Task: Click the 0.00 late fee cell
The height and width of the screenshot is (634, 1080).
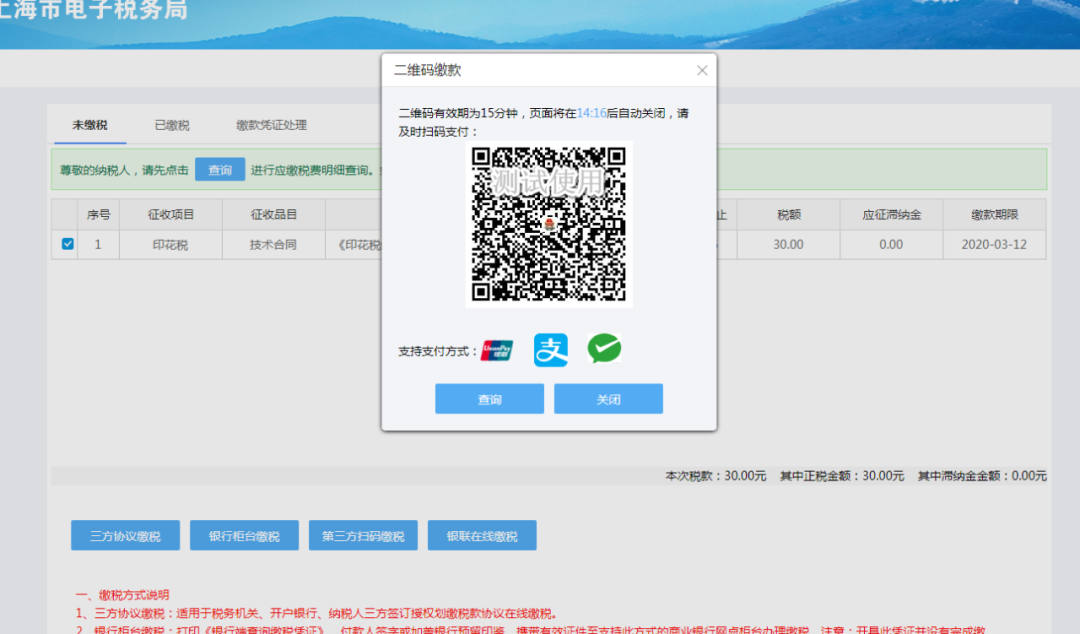Action: tap(891, 245)
